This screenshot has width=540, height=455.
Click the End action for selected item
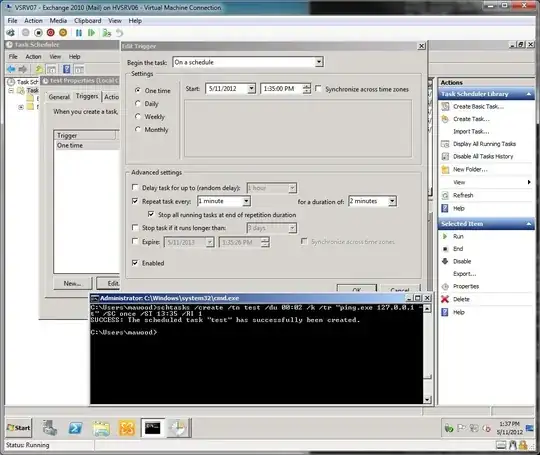[x=458, y=249]
